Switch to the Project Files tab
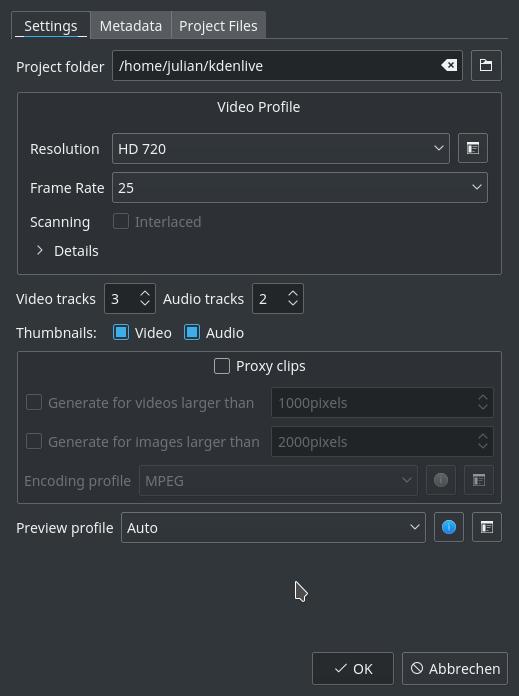Image resolution: width=519 pixels, height=696 pixels. (218, 26)
